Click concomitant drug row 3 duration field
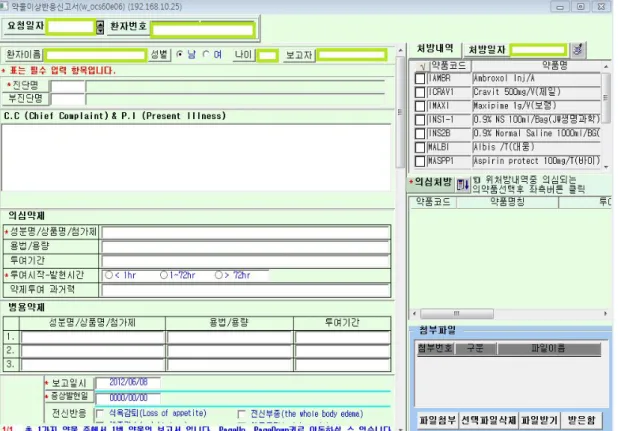This screenshot has width=618, height=431. pos(343,364)
